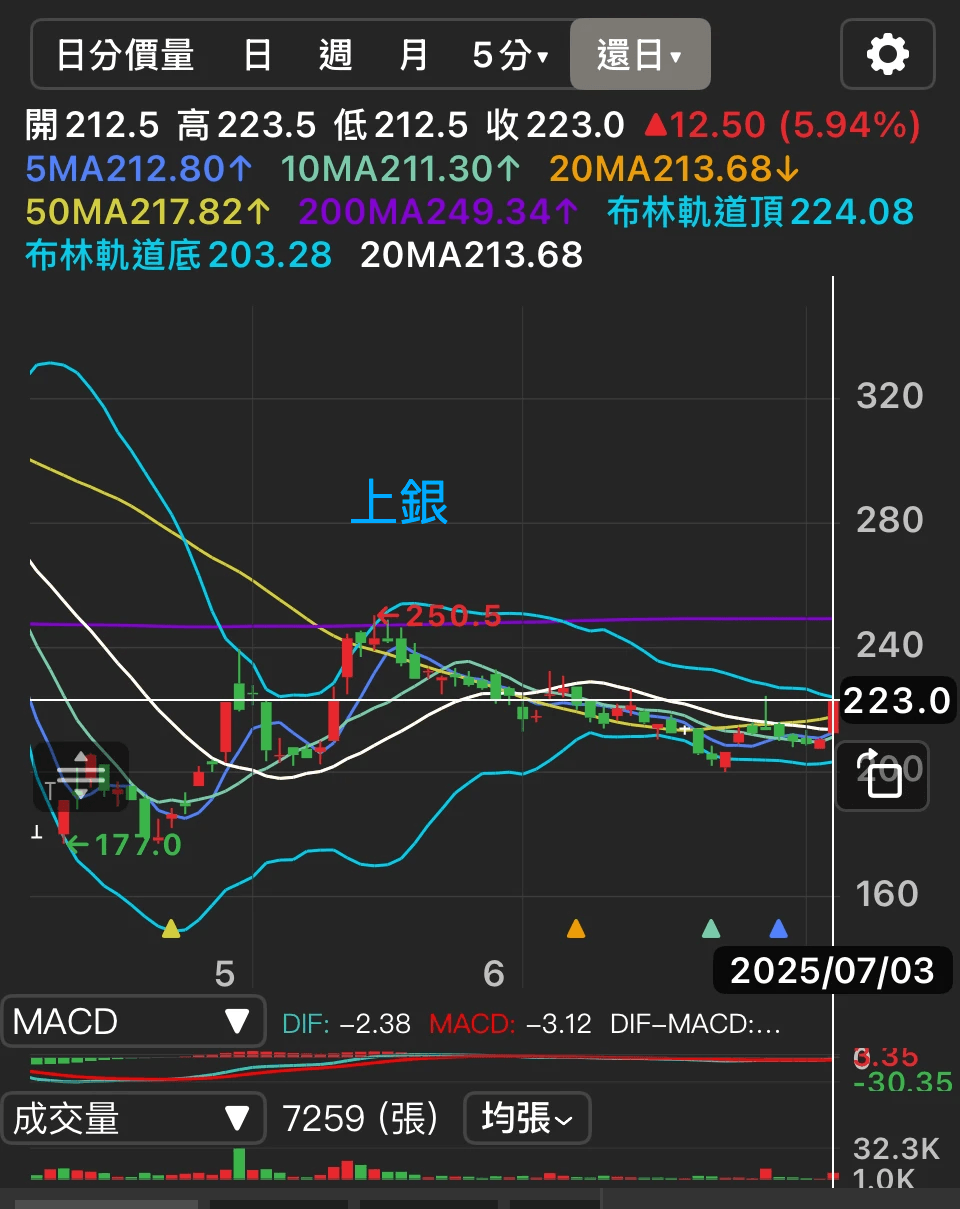960x1209 pixels.
Task: Open chart settings gear icon
Action: pos(888,54)
